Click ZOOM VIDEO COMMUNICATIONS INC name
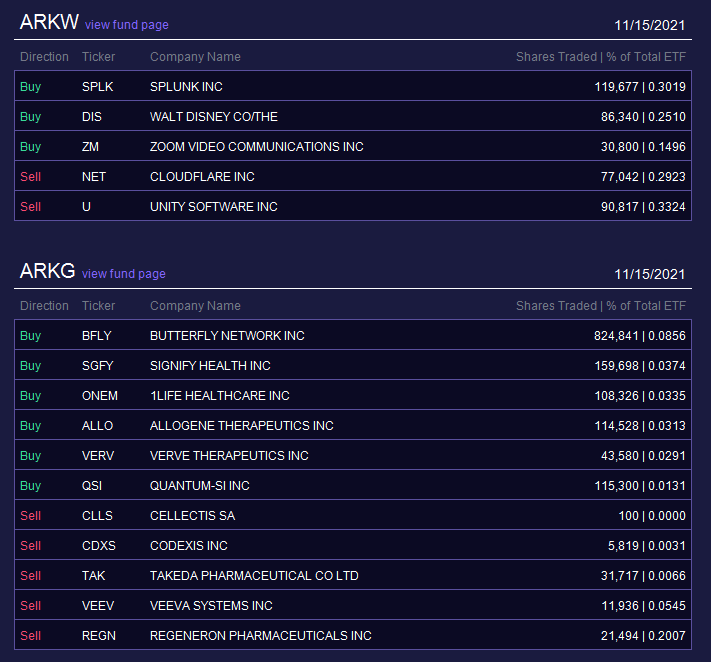This screenshot has width=711, height=662. click(257, 146)
